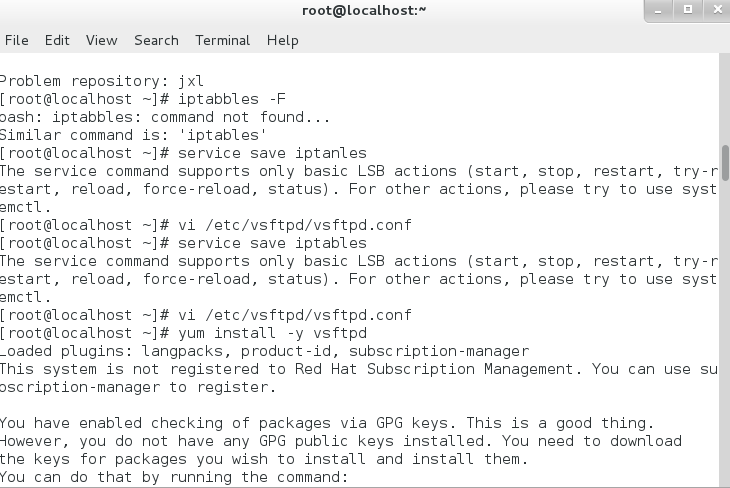
Task: Click the scrollbar track below the thumb
Action: tap(725, 350)
